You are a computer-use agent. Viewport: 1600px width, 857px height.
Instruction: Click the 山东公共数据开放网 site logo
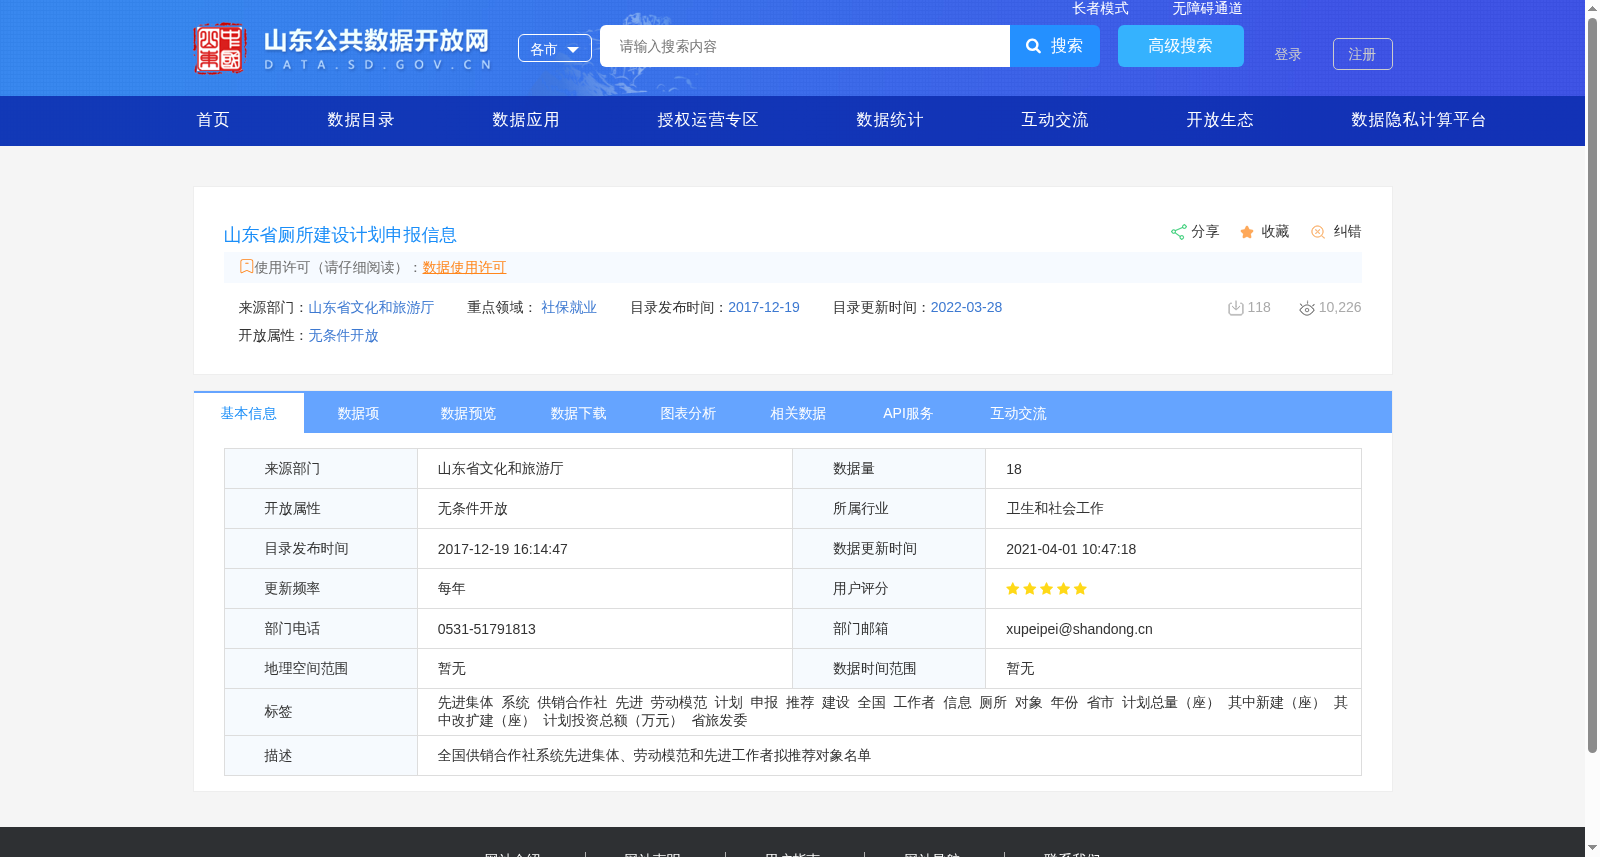click(x=343, y=48)
